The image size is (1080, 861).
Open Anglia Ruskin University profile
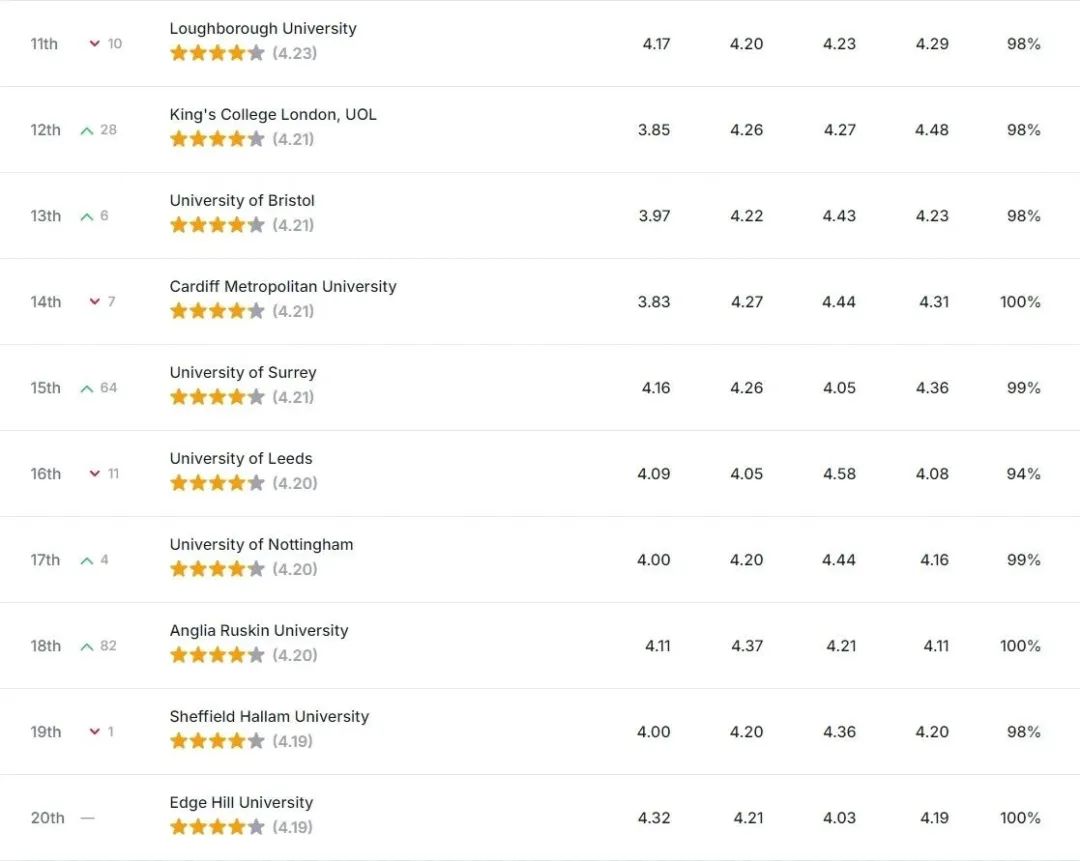[259, 631]
